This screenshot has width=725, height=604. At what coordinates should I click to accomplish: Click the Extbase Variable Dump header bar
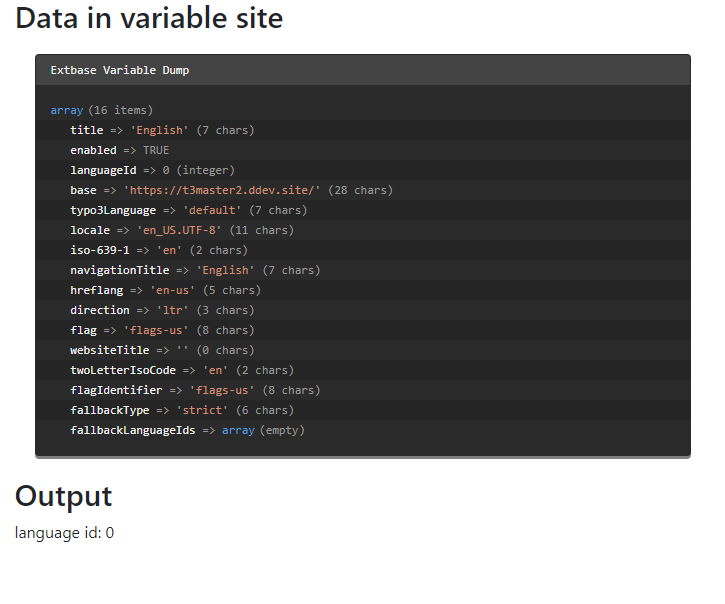tap(363, 70)
